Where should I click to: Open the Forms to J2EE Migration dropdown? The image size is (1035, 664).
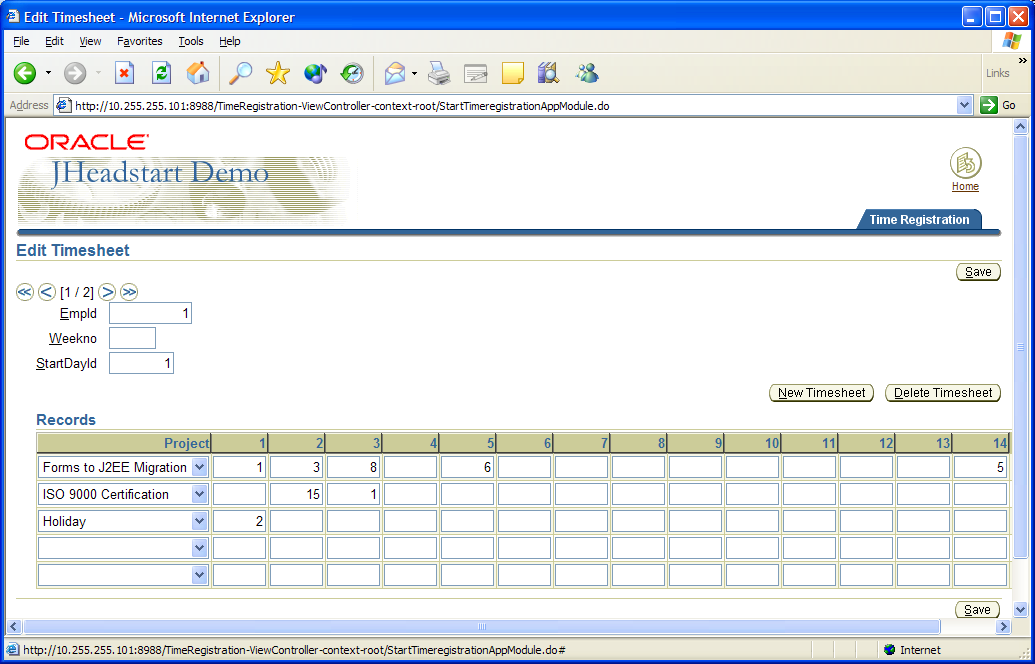[199, 467]
